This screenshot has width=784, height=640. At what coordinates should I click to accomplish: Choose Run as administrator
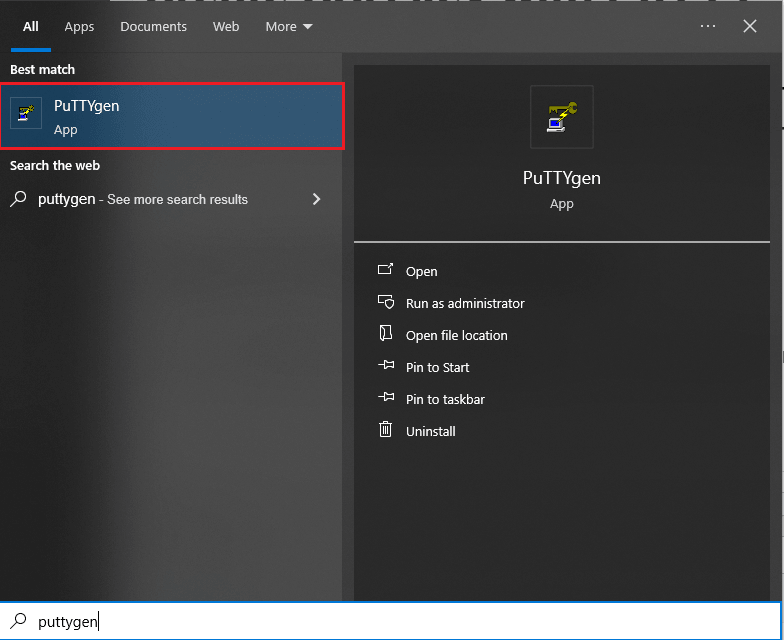click(x=465, y=304)
